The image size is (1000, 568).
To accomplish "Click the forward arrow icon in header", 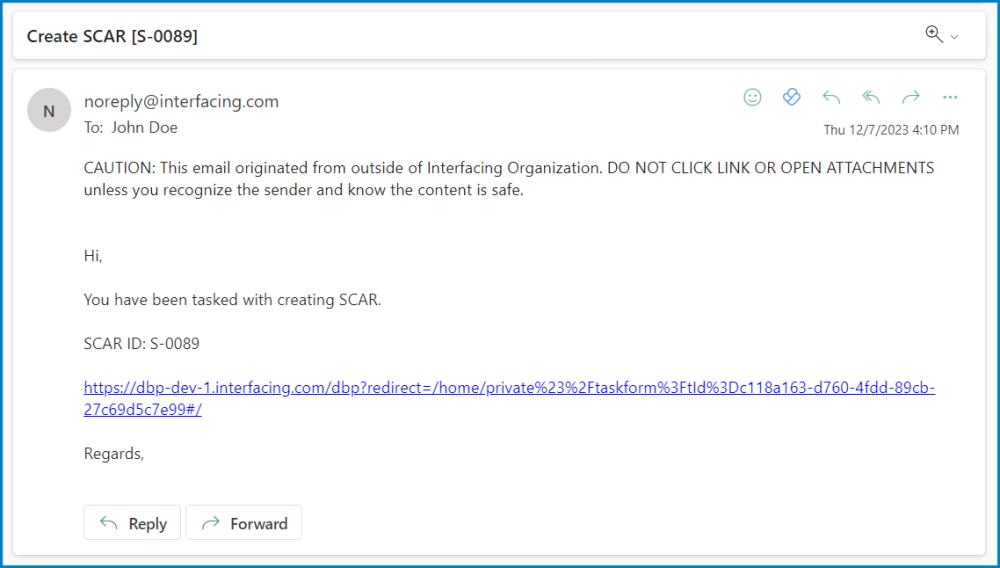I will 910,97.
